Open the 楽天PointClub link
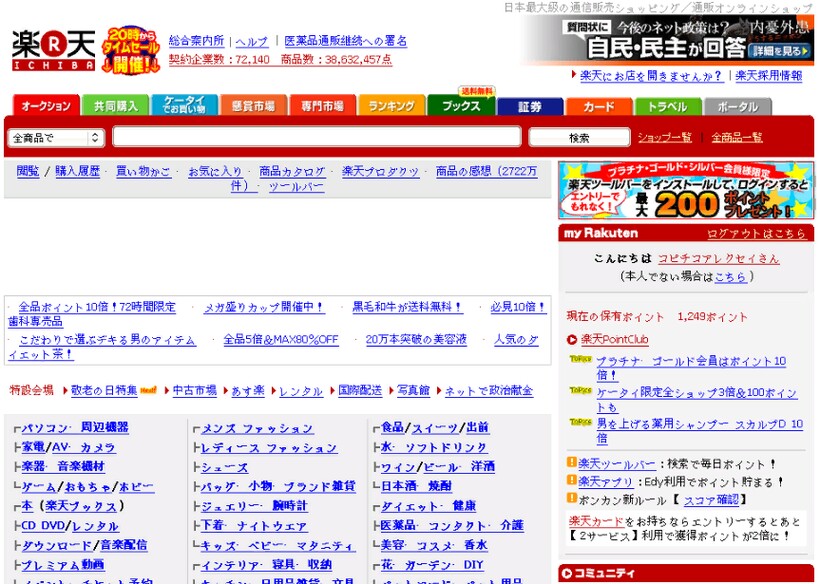This screenshot has height=584, width=820. pos(614,339)
